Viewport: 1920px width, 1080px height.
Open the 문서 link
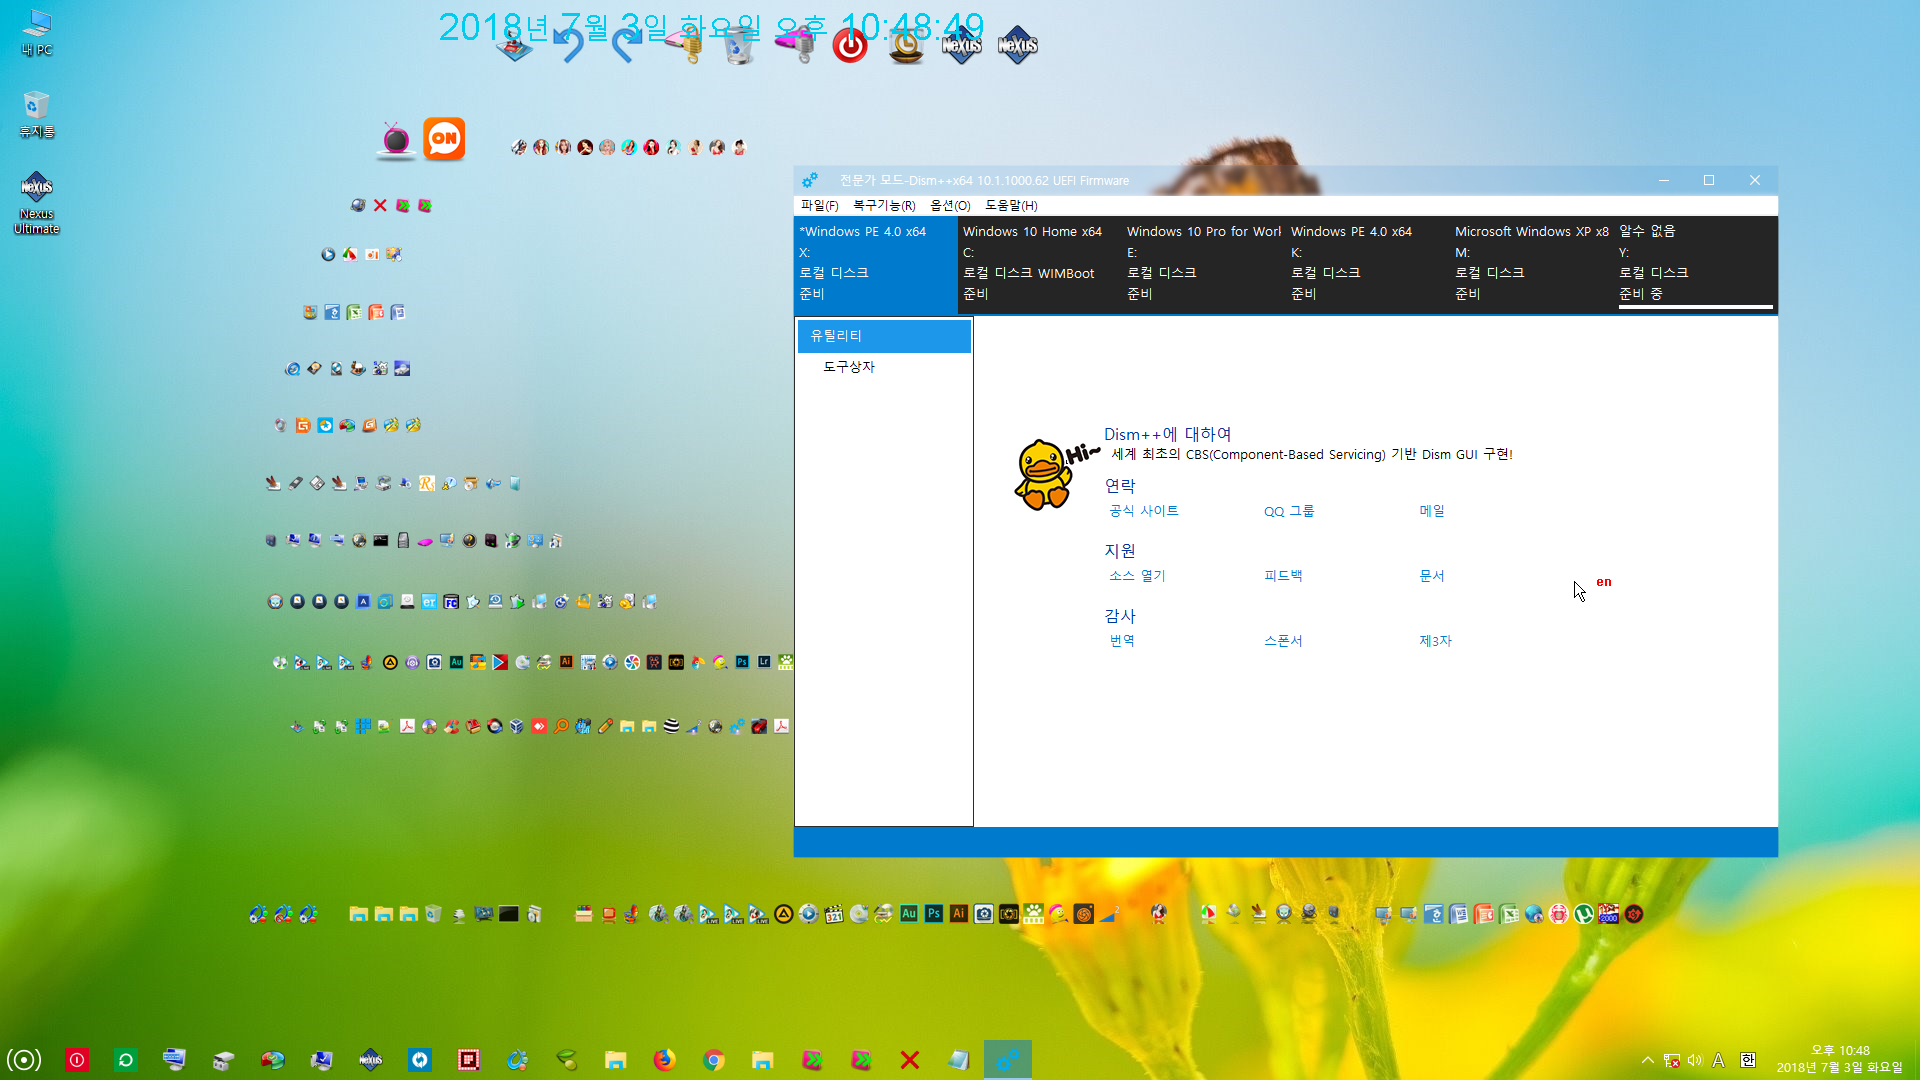pos(1432,576)
